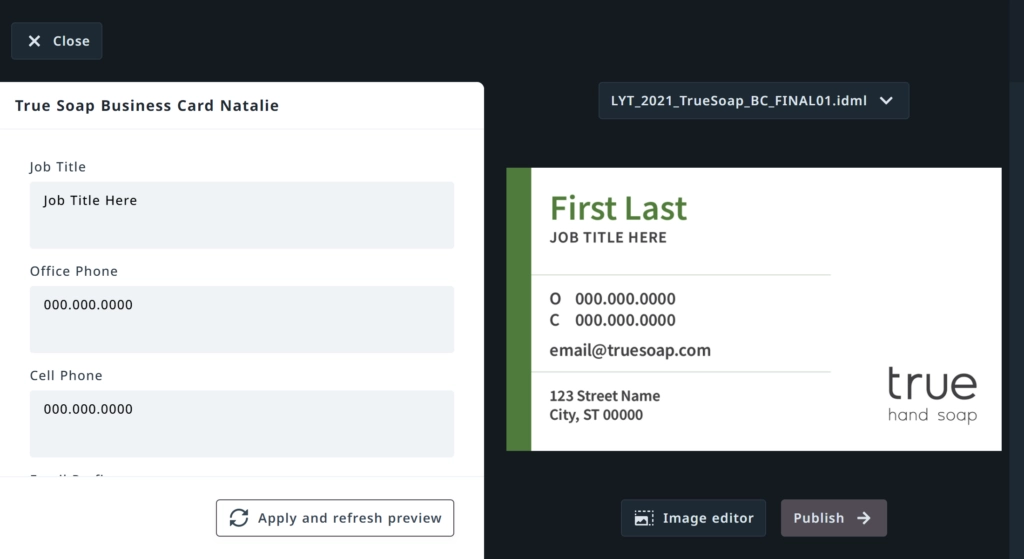
Task: Click into the Office Phone field
Action: click(x=242, y=319)
